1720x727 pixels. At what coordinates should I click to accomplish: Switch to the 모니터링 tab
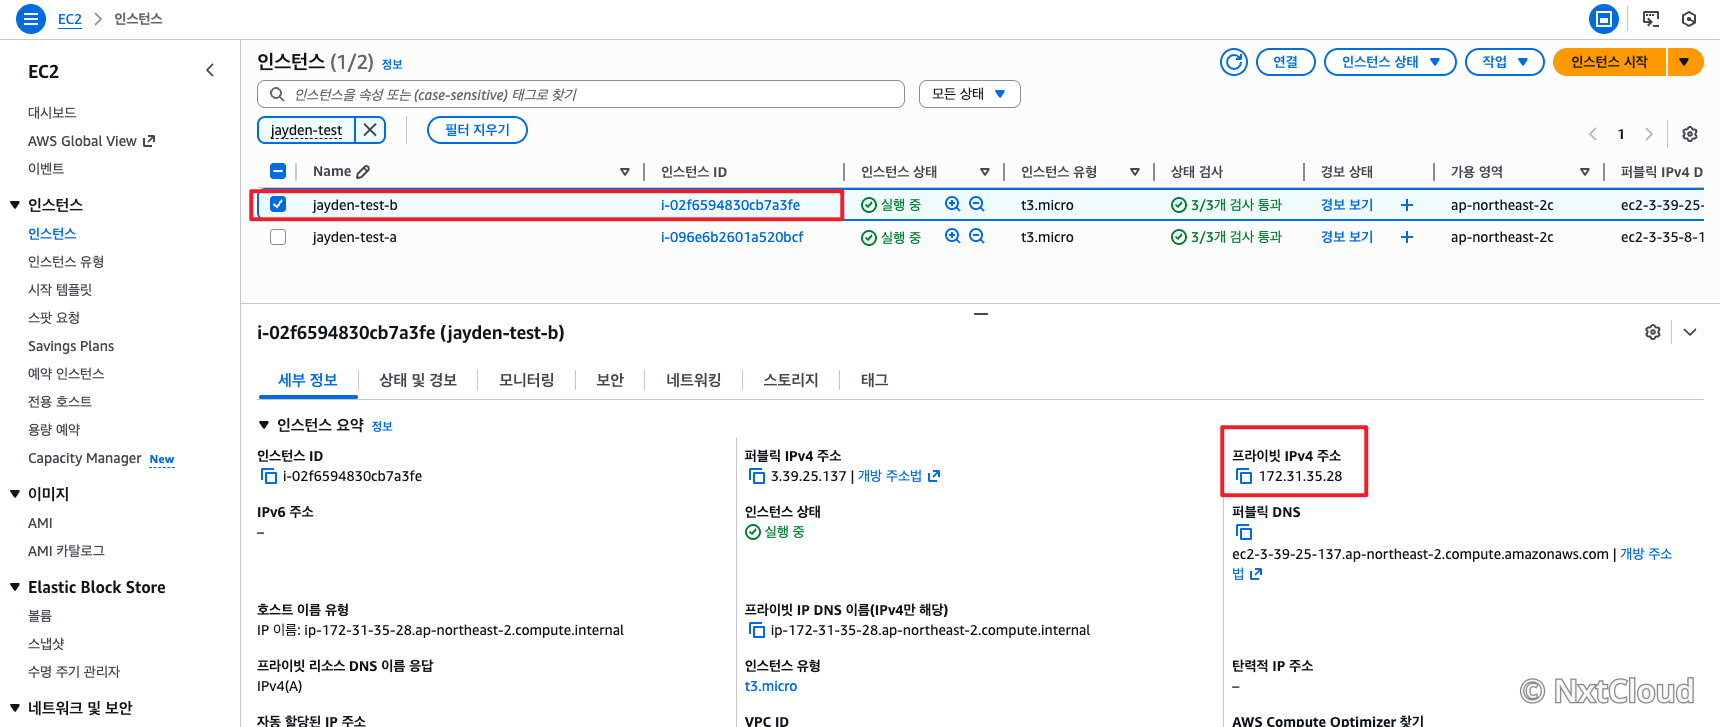pyautogui.click(x=527, y=380)
